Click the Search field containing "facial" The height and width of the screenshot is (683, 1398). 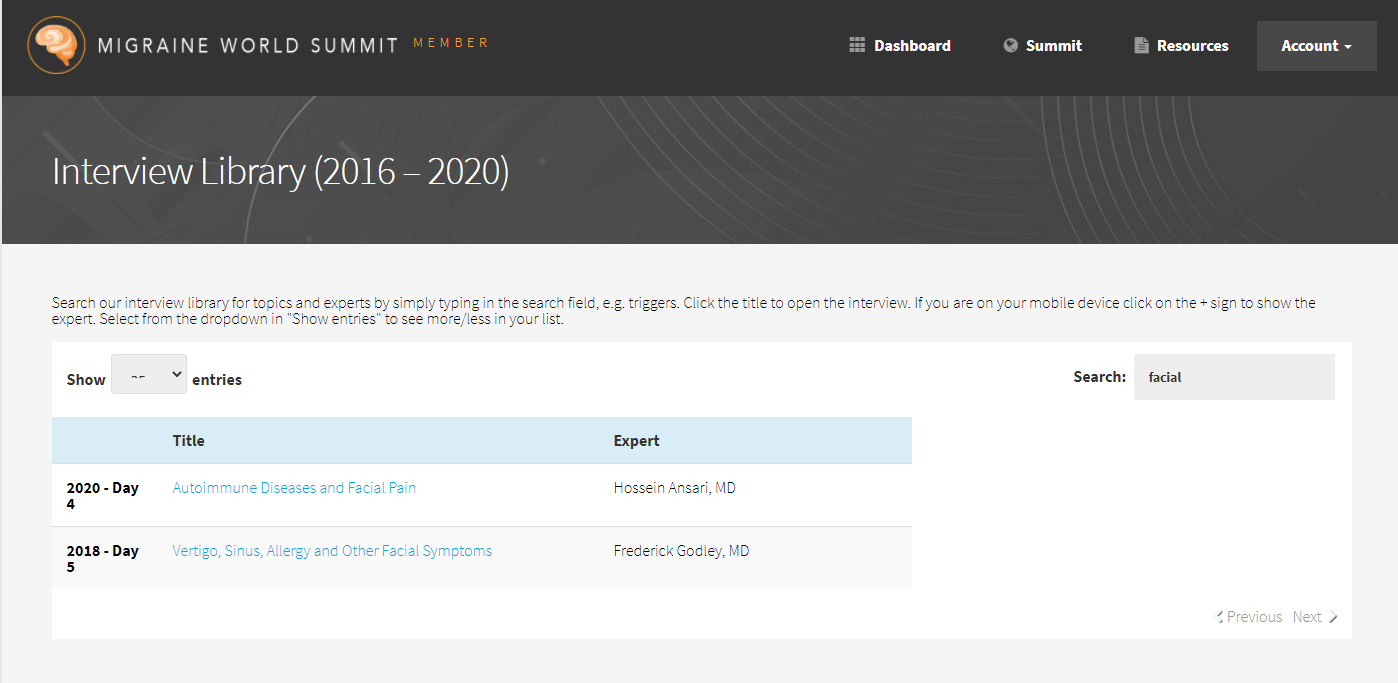click(1233, 377)
